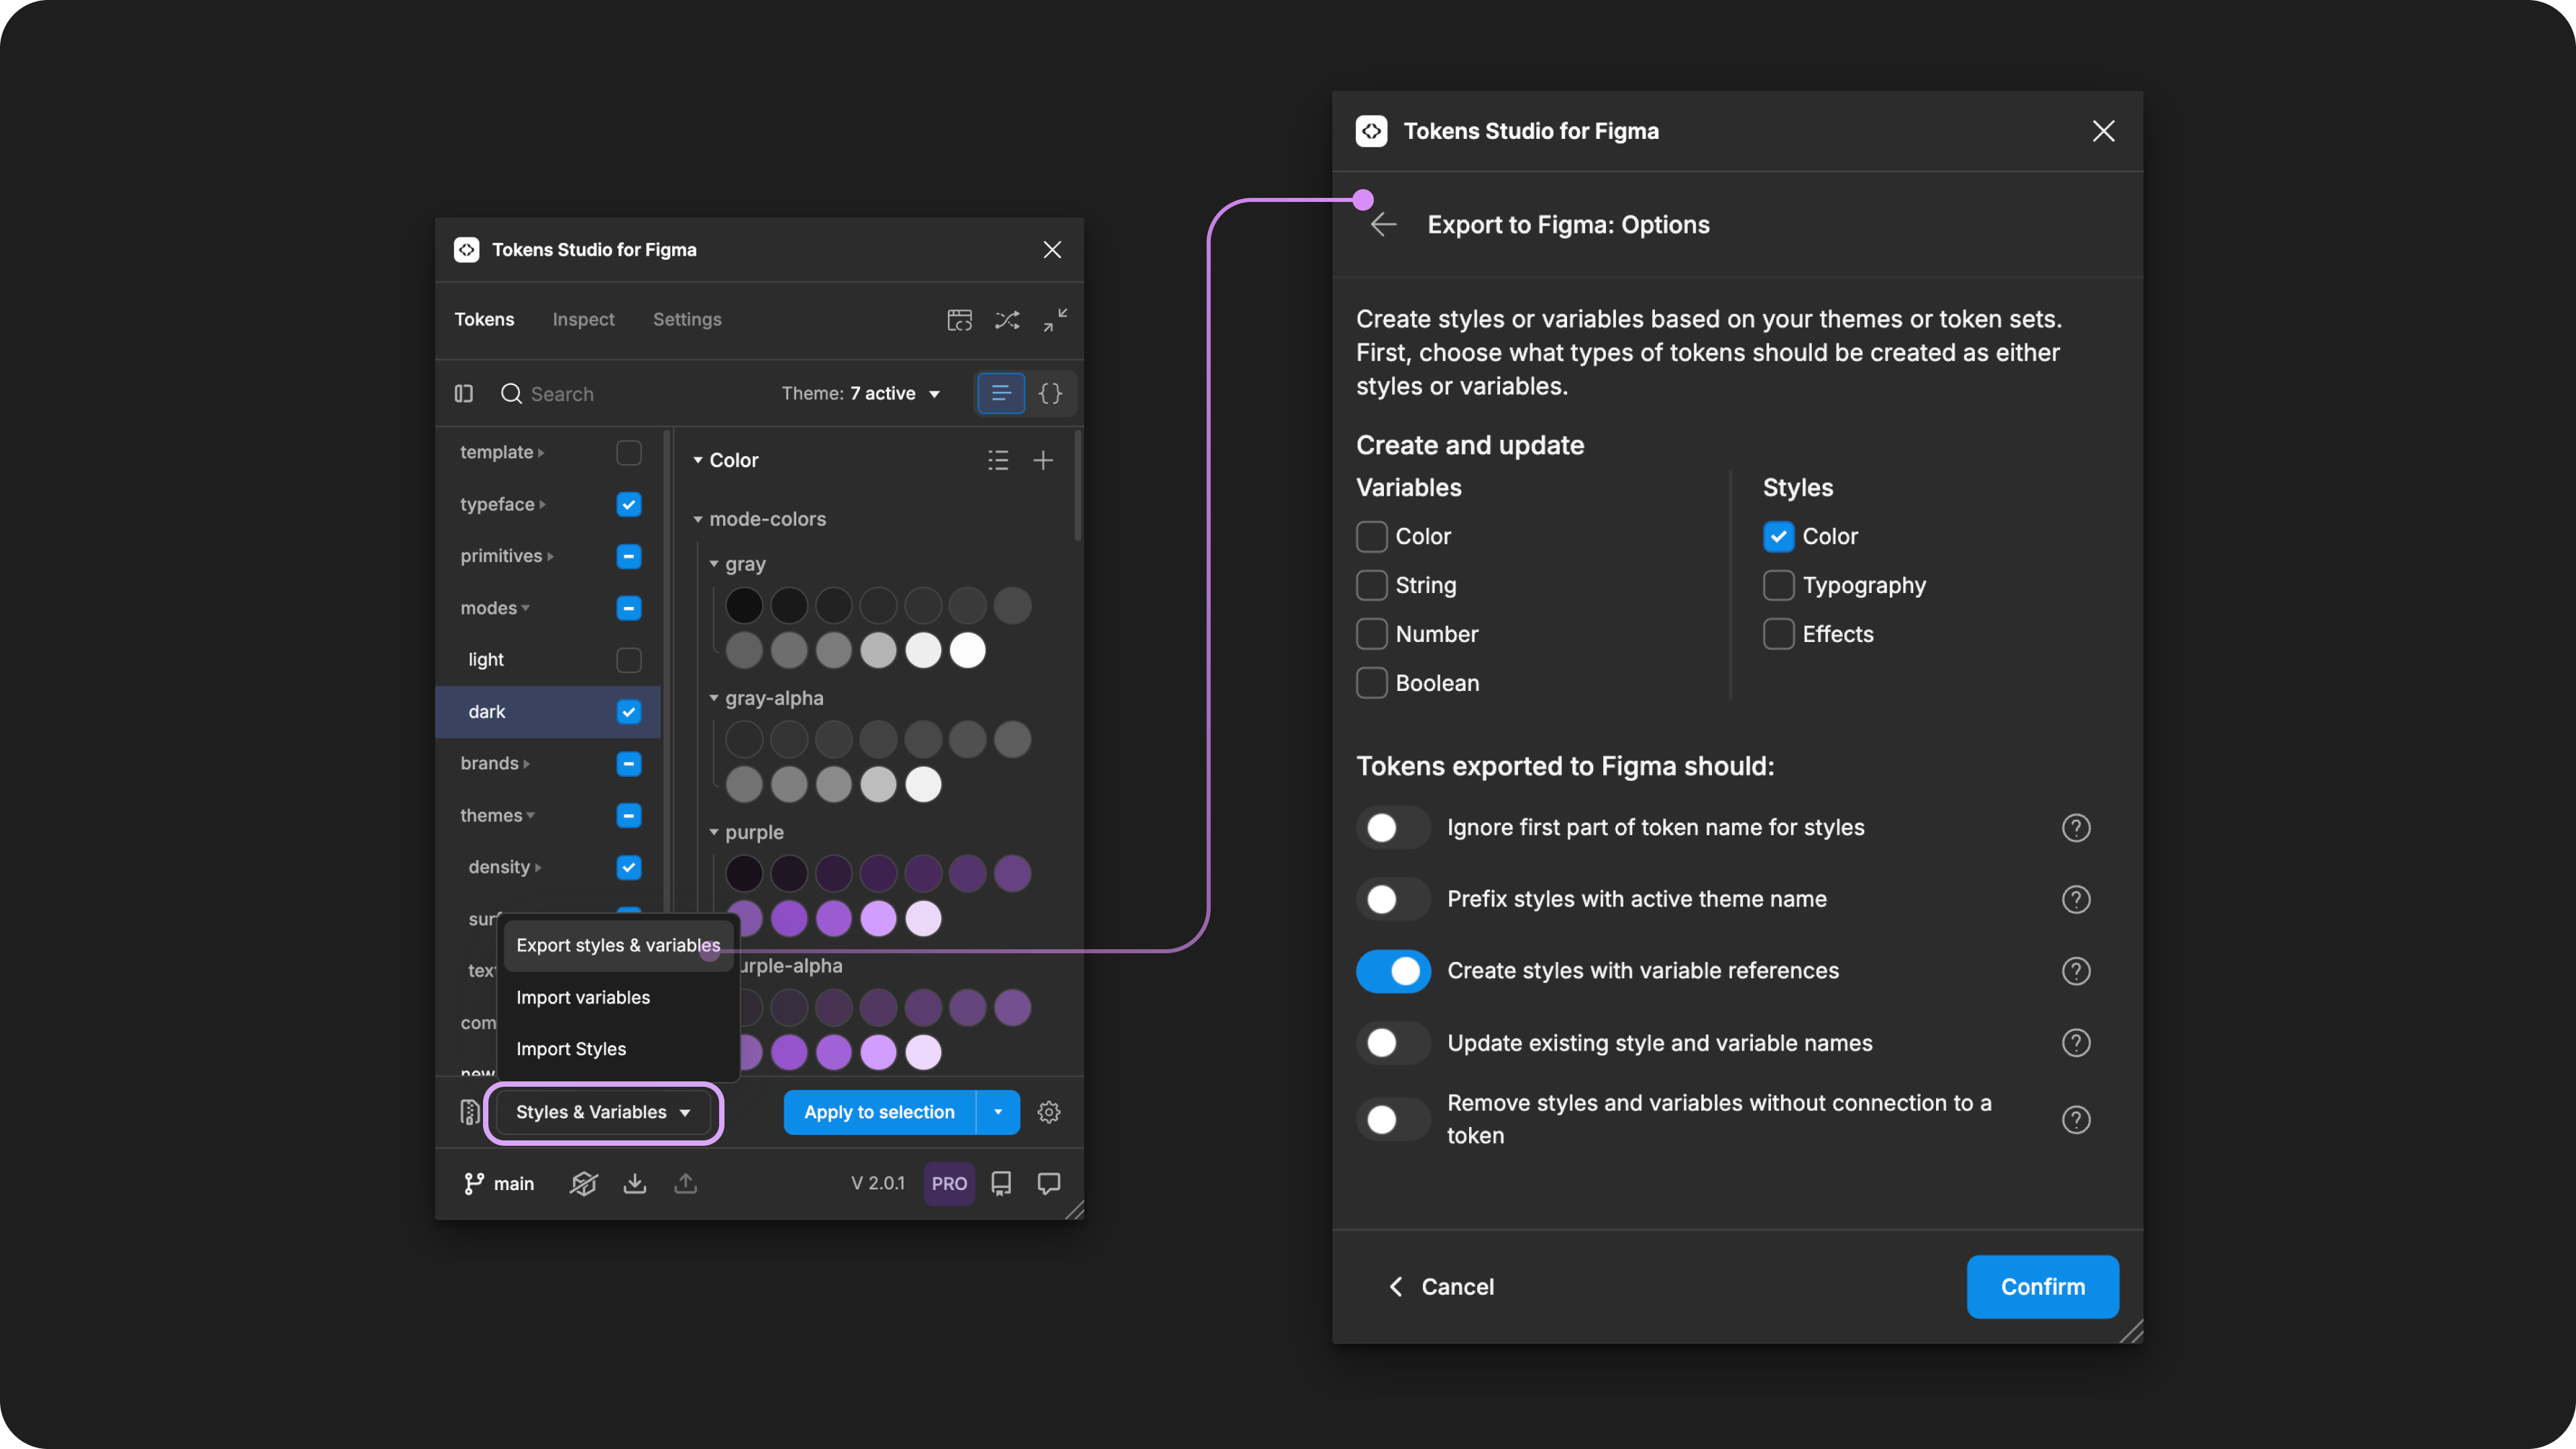The width and height of the screenshot is (2576, 1449).
Task: Switch to the Inspect tab
Action: tap(584, 320)
